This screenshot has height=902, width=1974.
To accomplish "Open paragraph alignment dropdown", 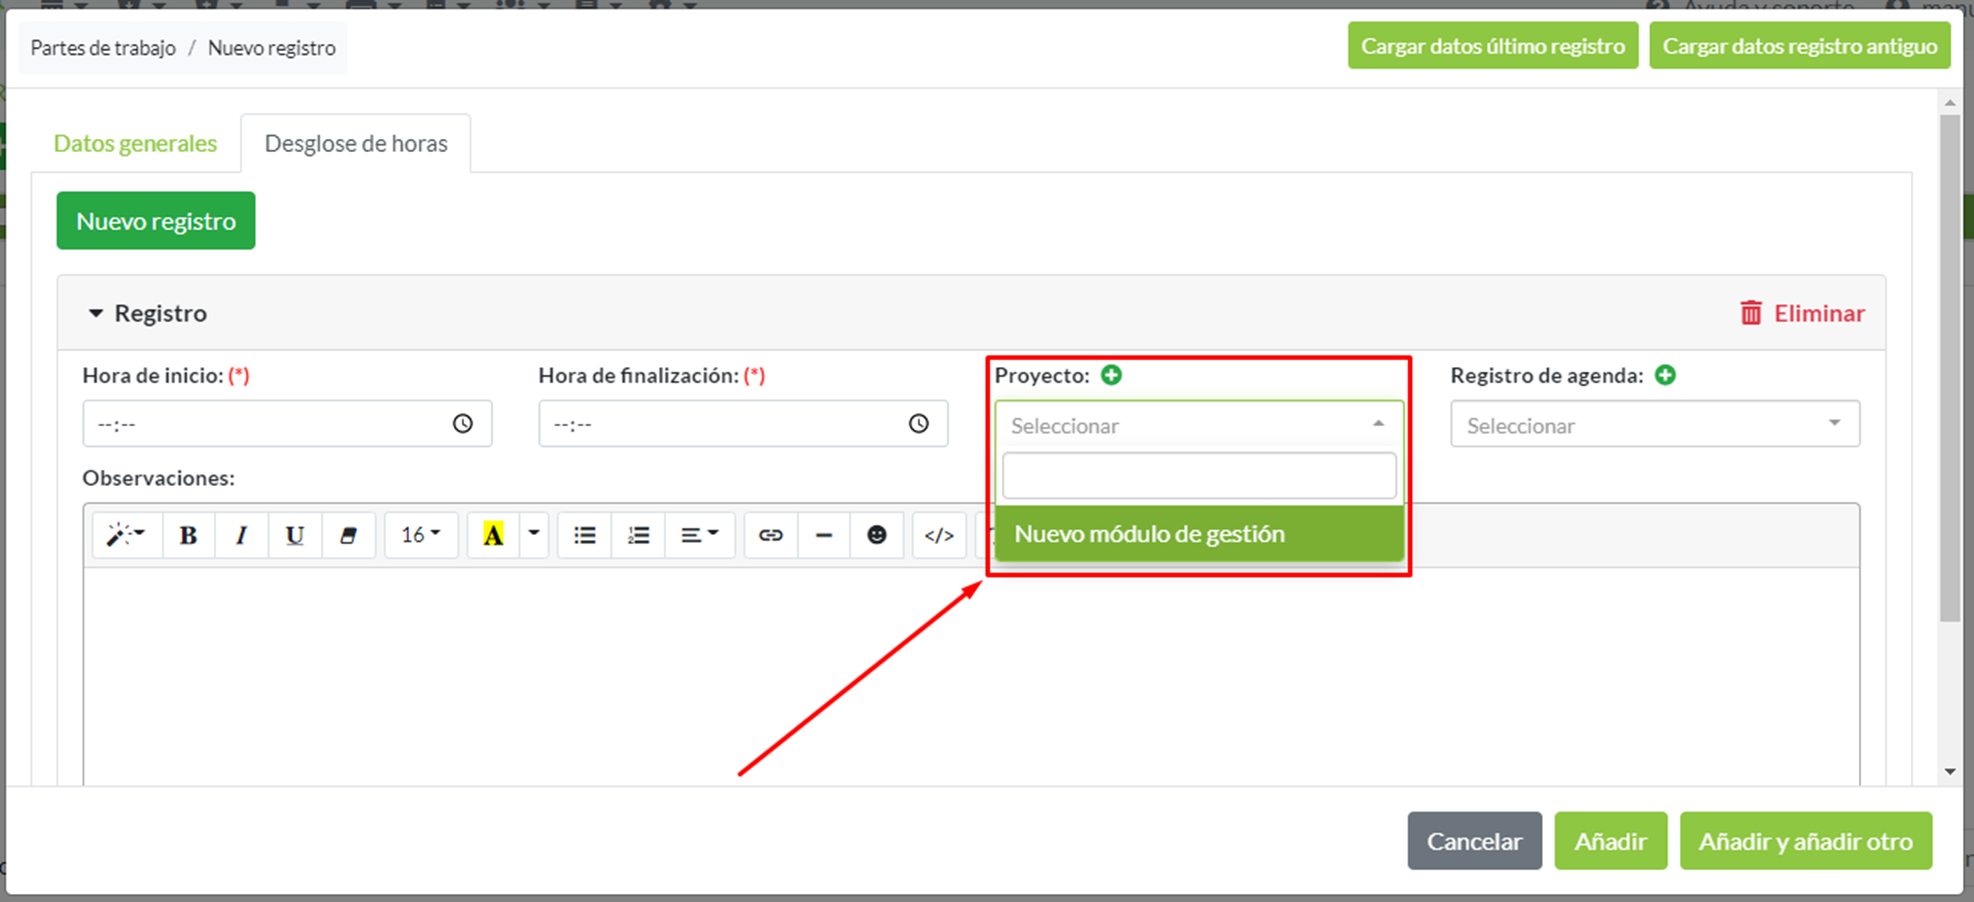I will tap(699, 535).
